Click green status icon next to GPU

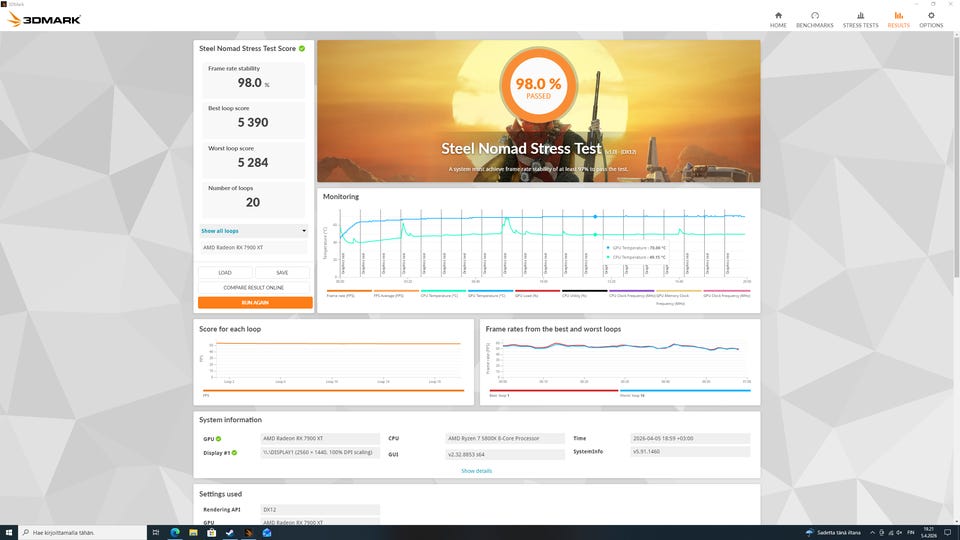click(x=219, y=438)
